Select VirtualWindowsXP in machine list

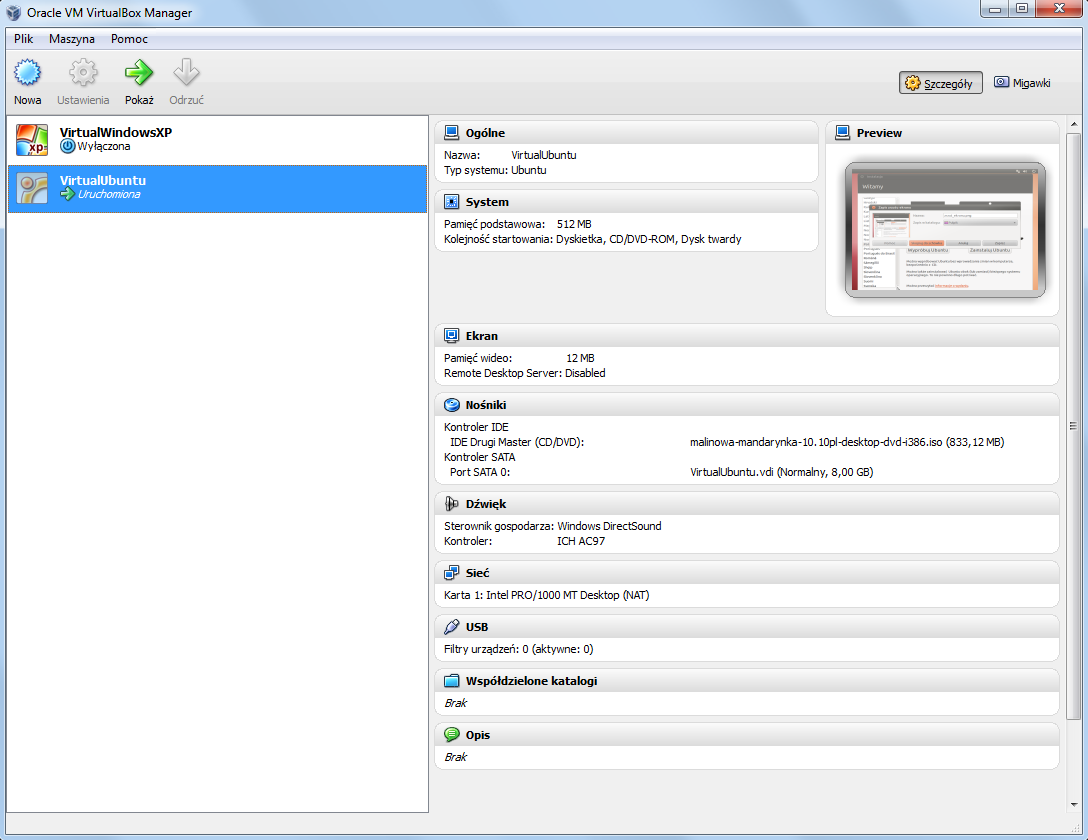[x=217, y=140]
